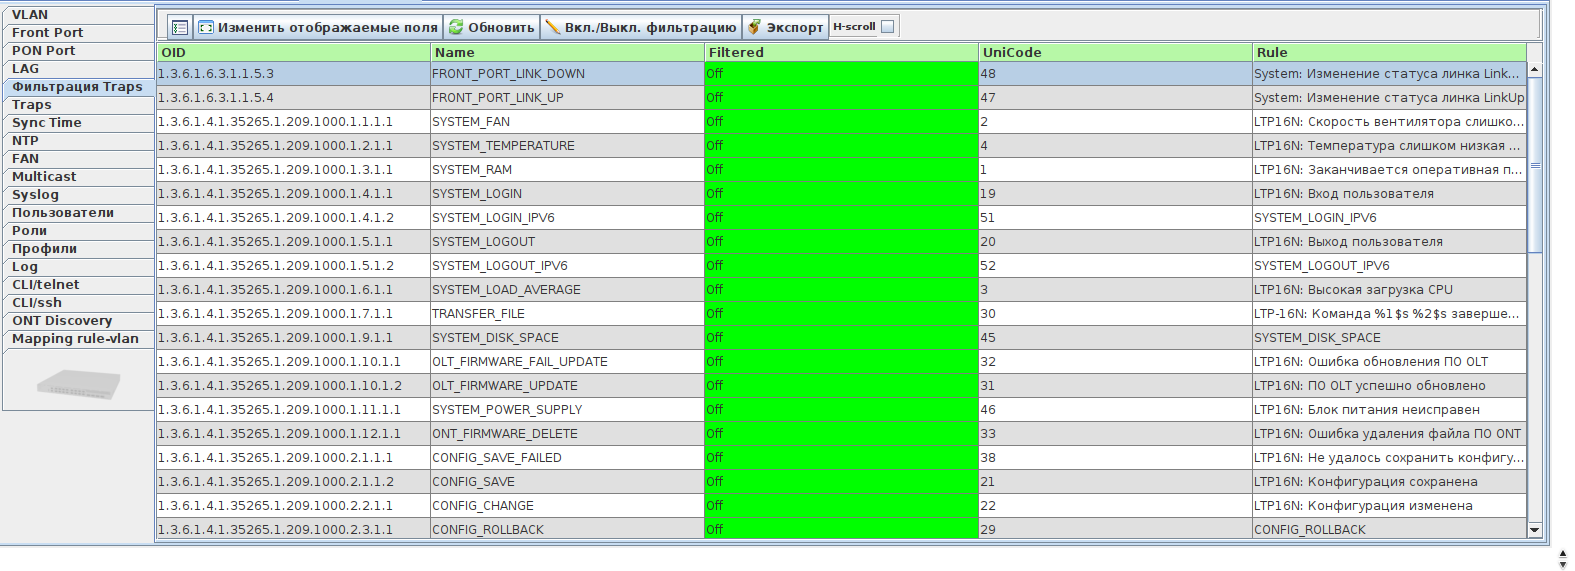The width and height of the screenshot is (1575, 571).
Task: Open the CLI/telnet tab
Action: pyautogui.click(x=79, y=285)
